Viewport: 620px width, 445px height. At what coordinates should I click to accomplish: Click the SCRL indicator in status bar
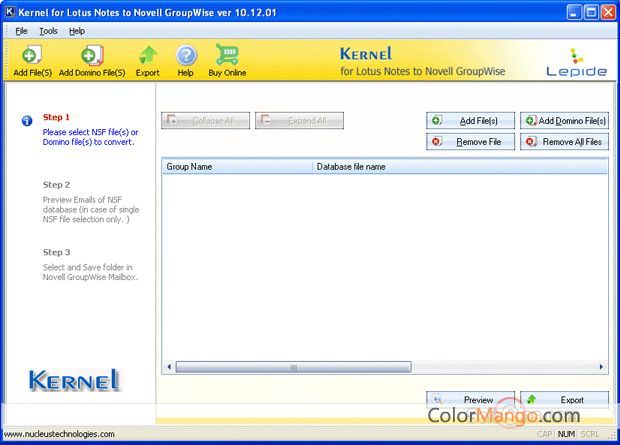(x=590, y=434)
